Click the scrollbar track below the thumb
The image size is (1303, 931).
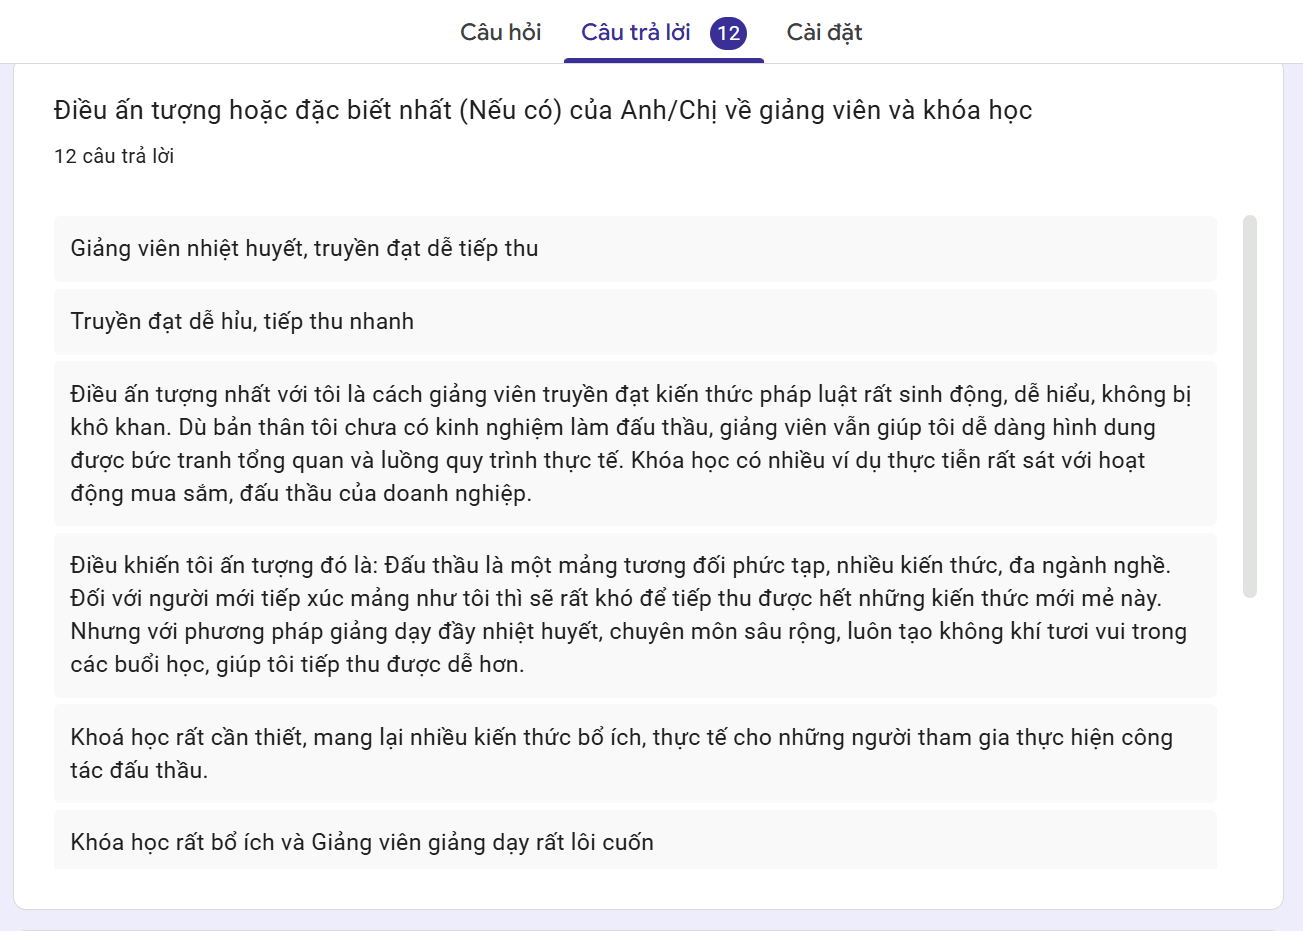coord(1249,733)
